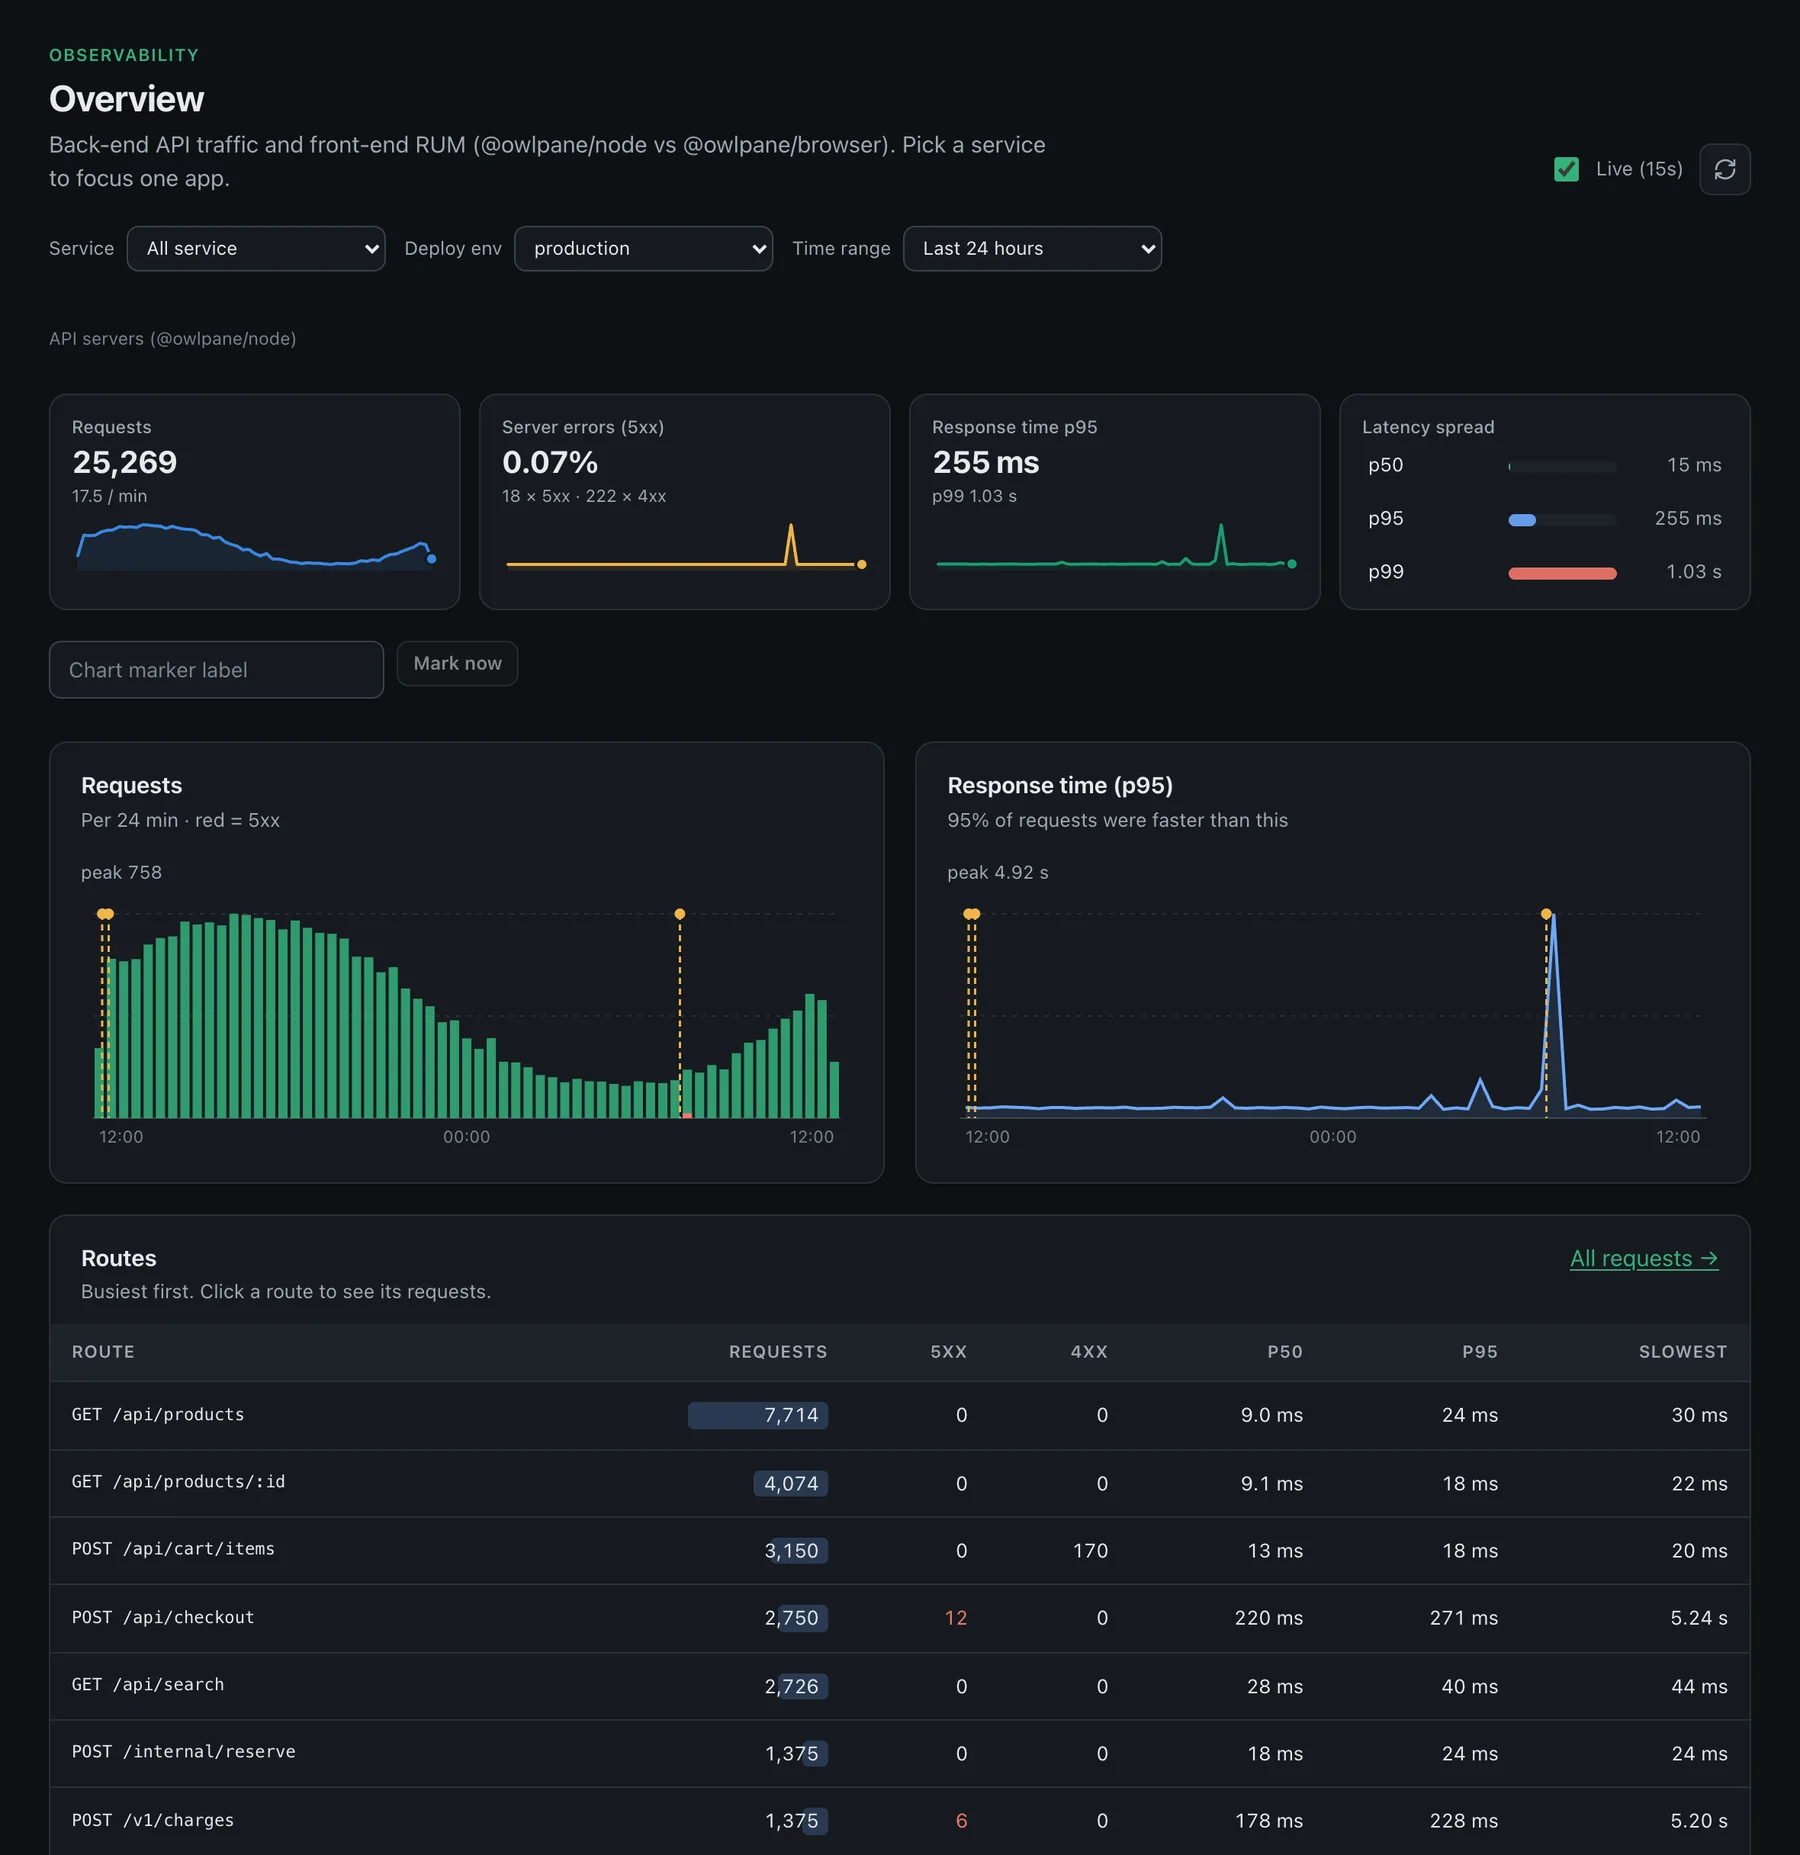This screenshot has width=1800, height=1855.
Task: Open the Service dropdown
Action: click(x=256, y=248)
